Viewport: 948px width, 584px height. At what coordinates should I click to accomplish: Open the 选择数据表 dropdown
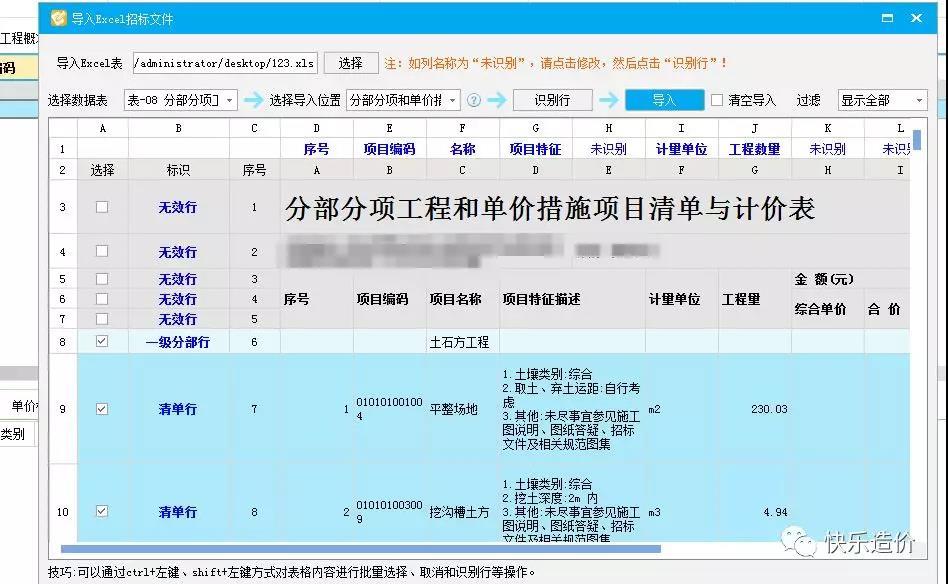(180, 101)
